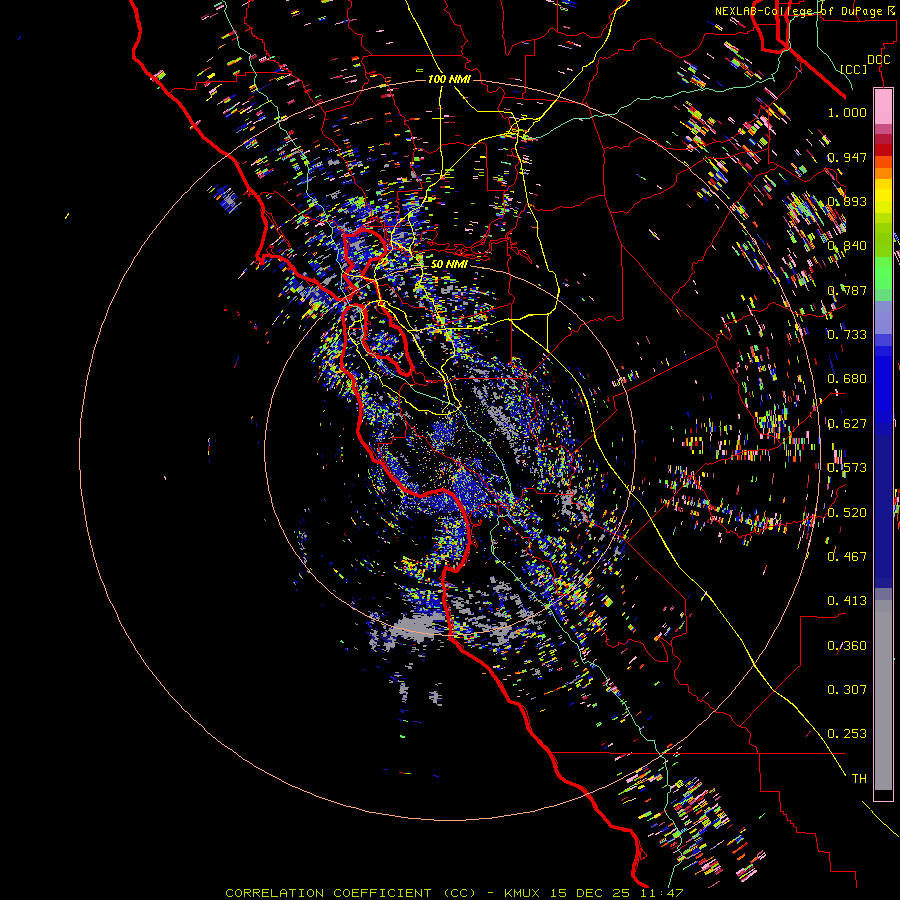Click the 0.573 scale value
Viewport: 900px width, 900px height.
pos(847,467)
